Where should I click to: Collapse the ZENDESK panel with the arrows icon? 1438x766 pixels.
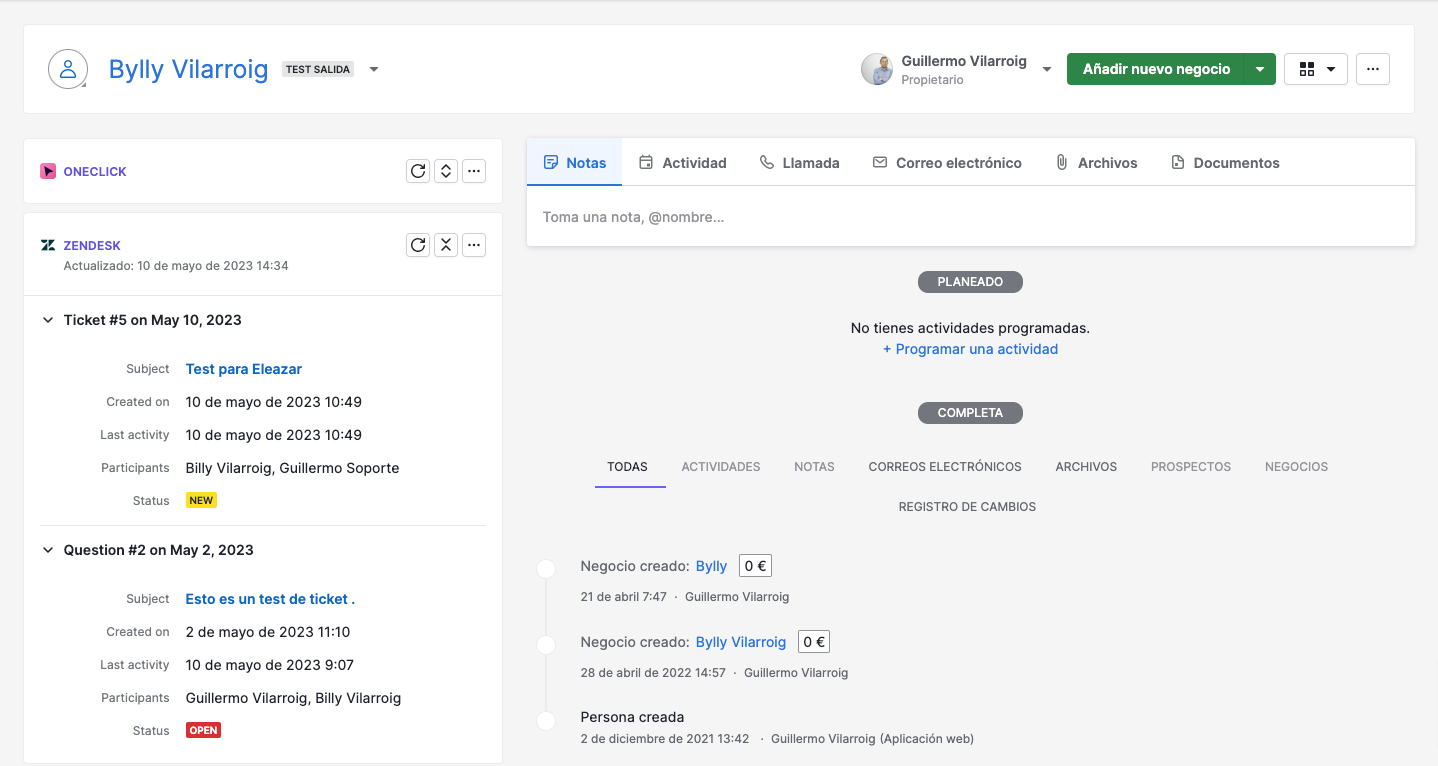pos(446,245)
